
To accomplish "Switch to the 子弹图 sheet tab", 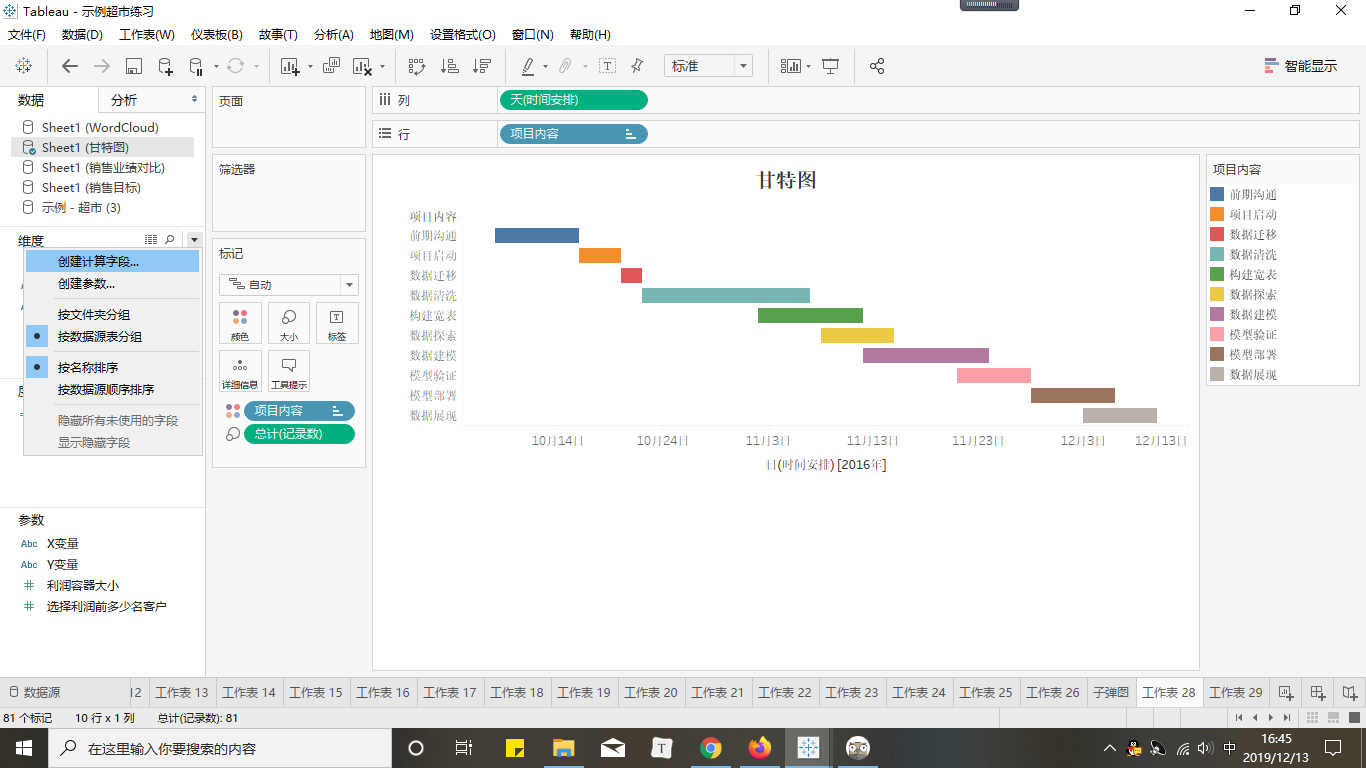I will click(1111, 692).
